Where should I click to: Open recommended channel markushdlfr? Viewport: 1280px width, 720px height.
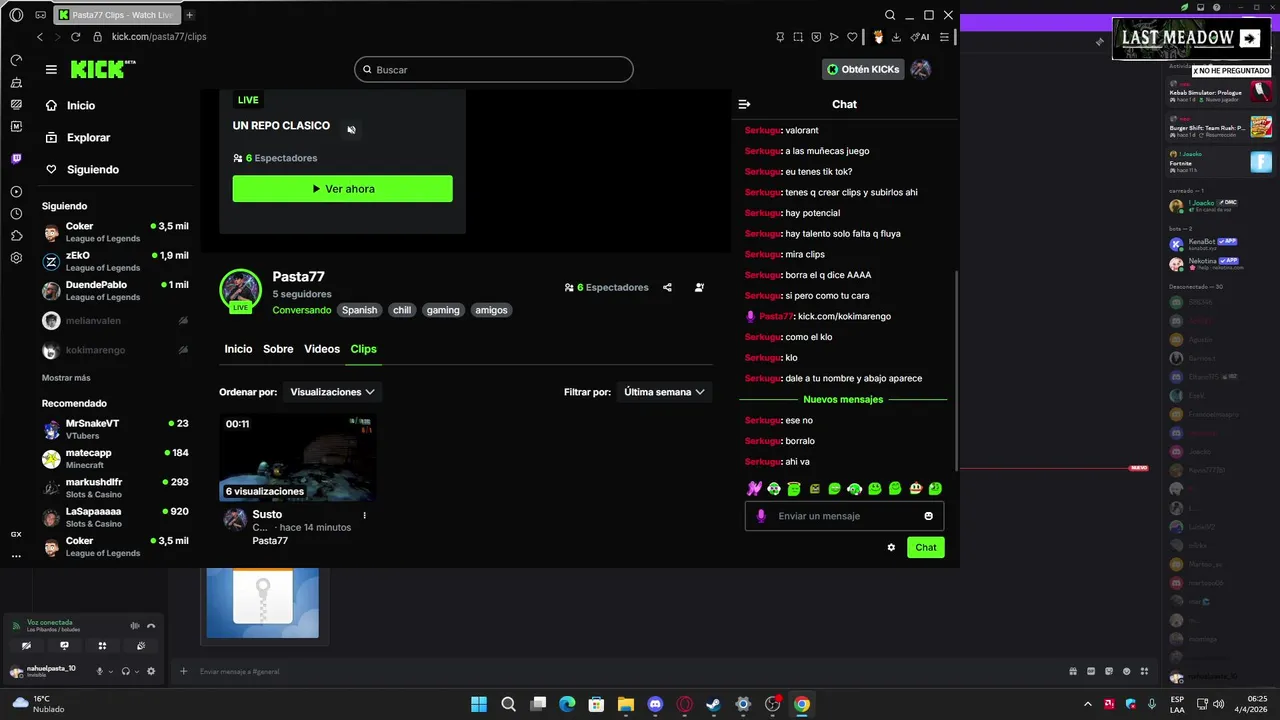(x=115, y=488)
